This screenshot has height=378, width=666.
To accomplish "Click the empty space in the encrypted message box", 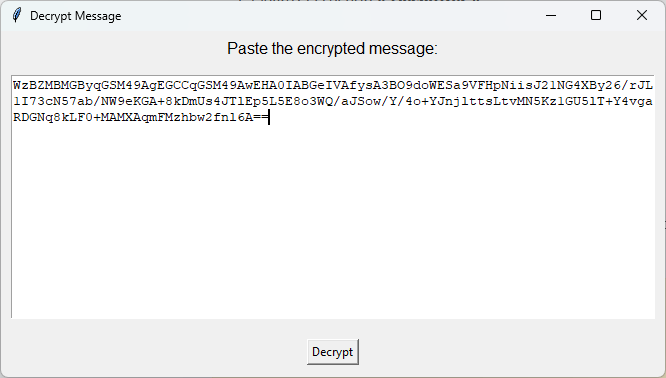I will 333,221.
